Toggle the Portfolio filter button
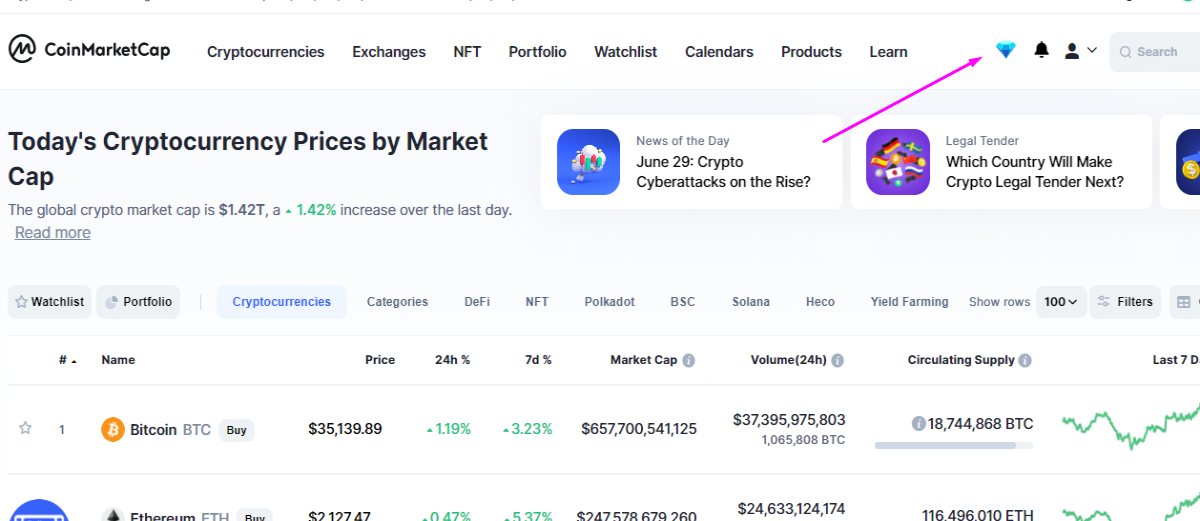This screenshot has height=521, width=1200. (x=139, y=302)
